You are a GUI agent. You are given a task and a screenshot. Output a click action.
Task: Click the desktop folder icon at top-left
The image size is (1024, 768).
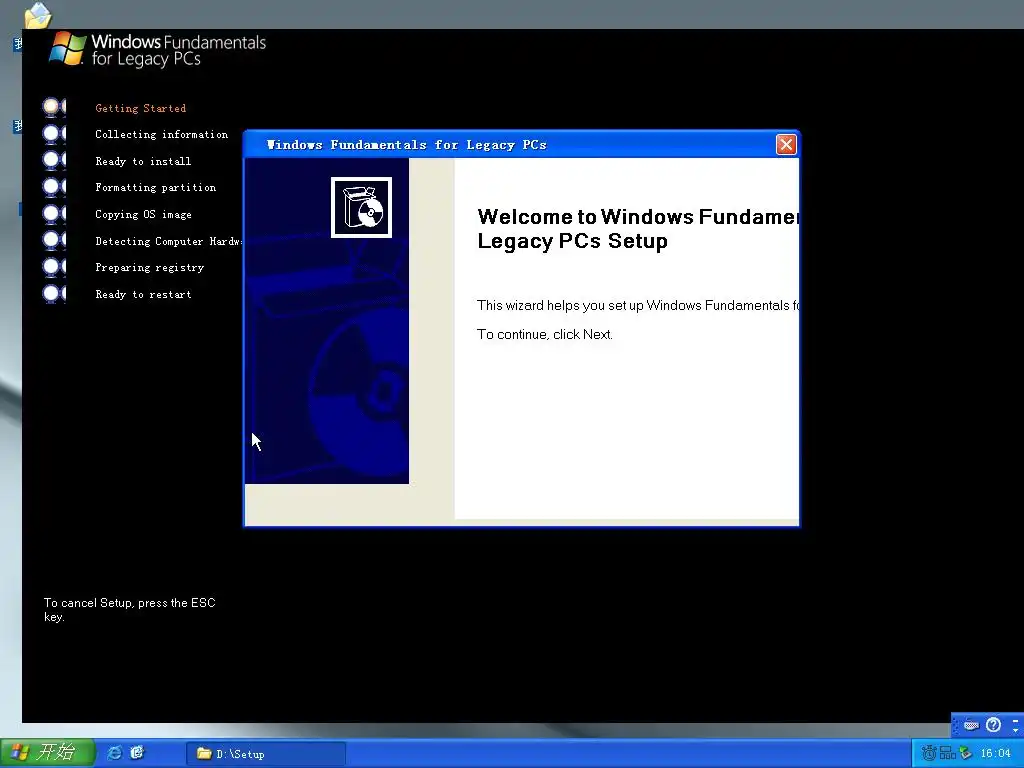(x=38, y=16)
